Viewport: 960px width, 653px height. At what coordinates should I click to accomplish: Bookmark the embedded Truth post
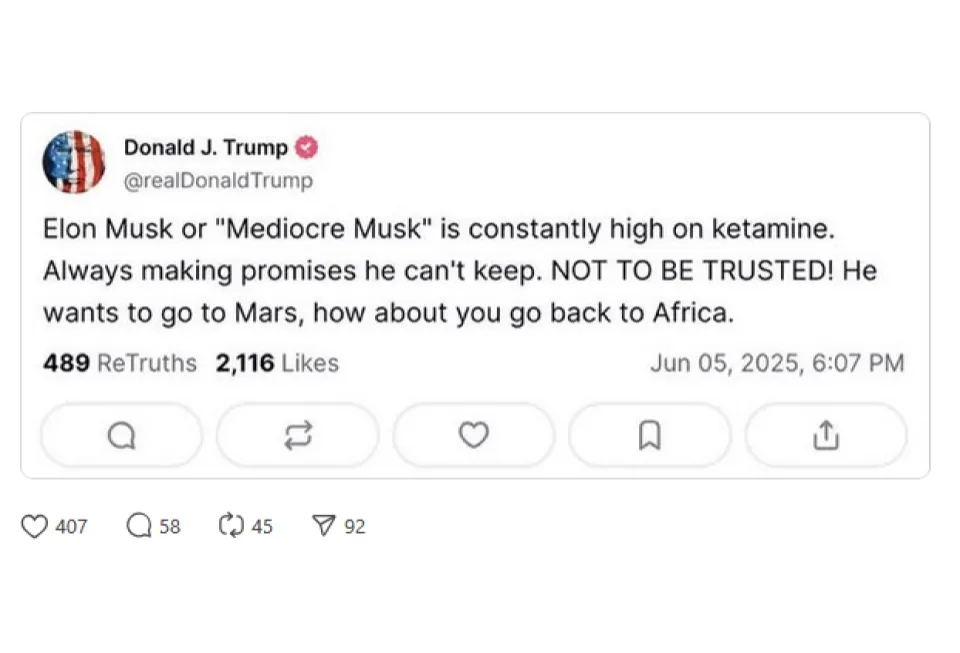tap(649, 436)
